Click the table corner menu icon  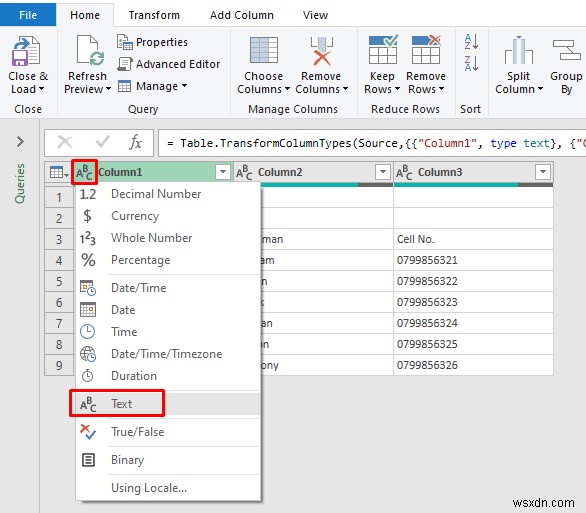coord(59,172)
